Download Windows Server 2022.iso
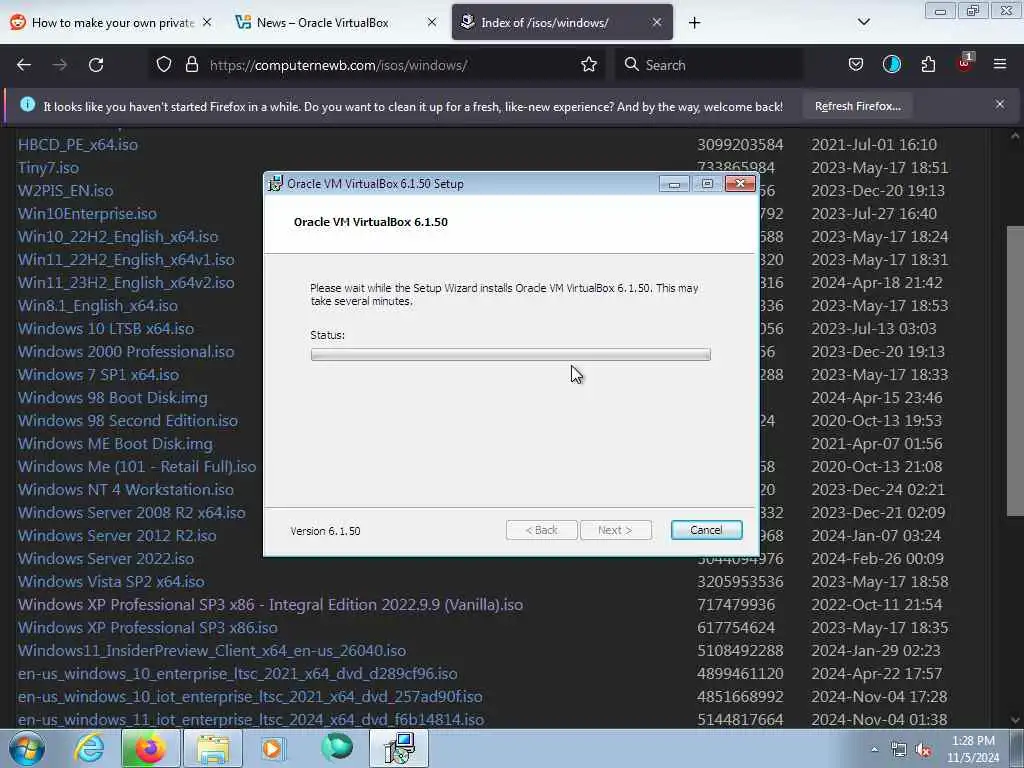This screenshot has height=768, width=1024. pyautogui.click(x=105, y=558)
